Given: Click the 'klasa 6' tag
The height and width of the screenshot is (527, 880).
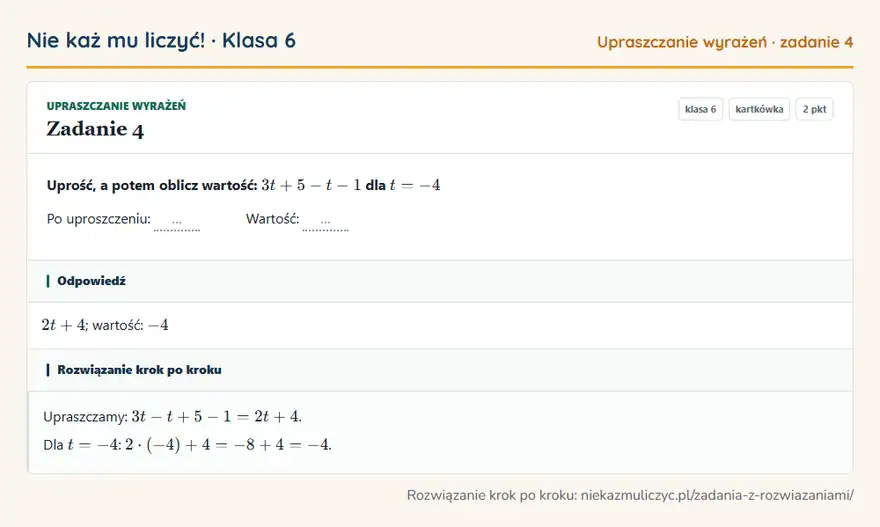Looking at the screenshot, I should [700, 109].
